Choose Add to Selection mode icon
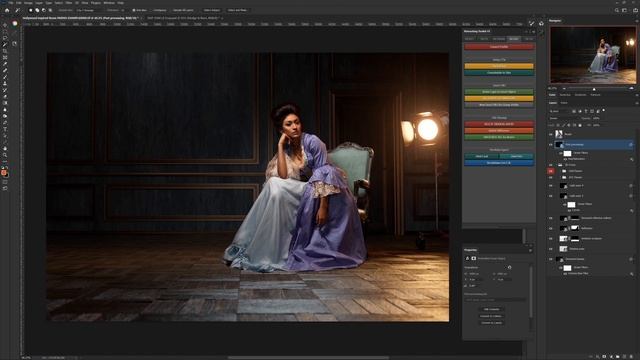 tap(37, 10)
